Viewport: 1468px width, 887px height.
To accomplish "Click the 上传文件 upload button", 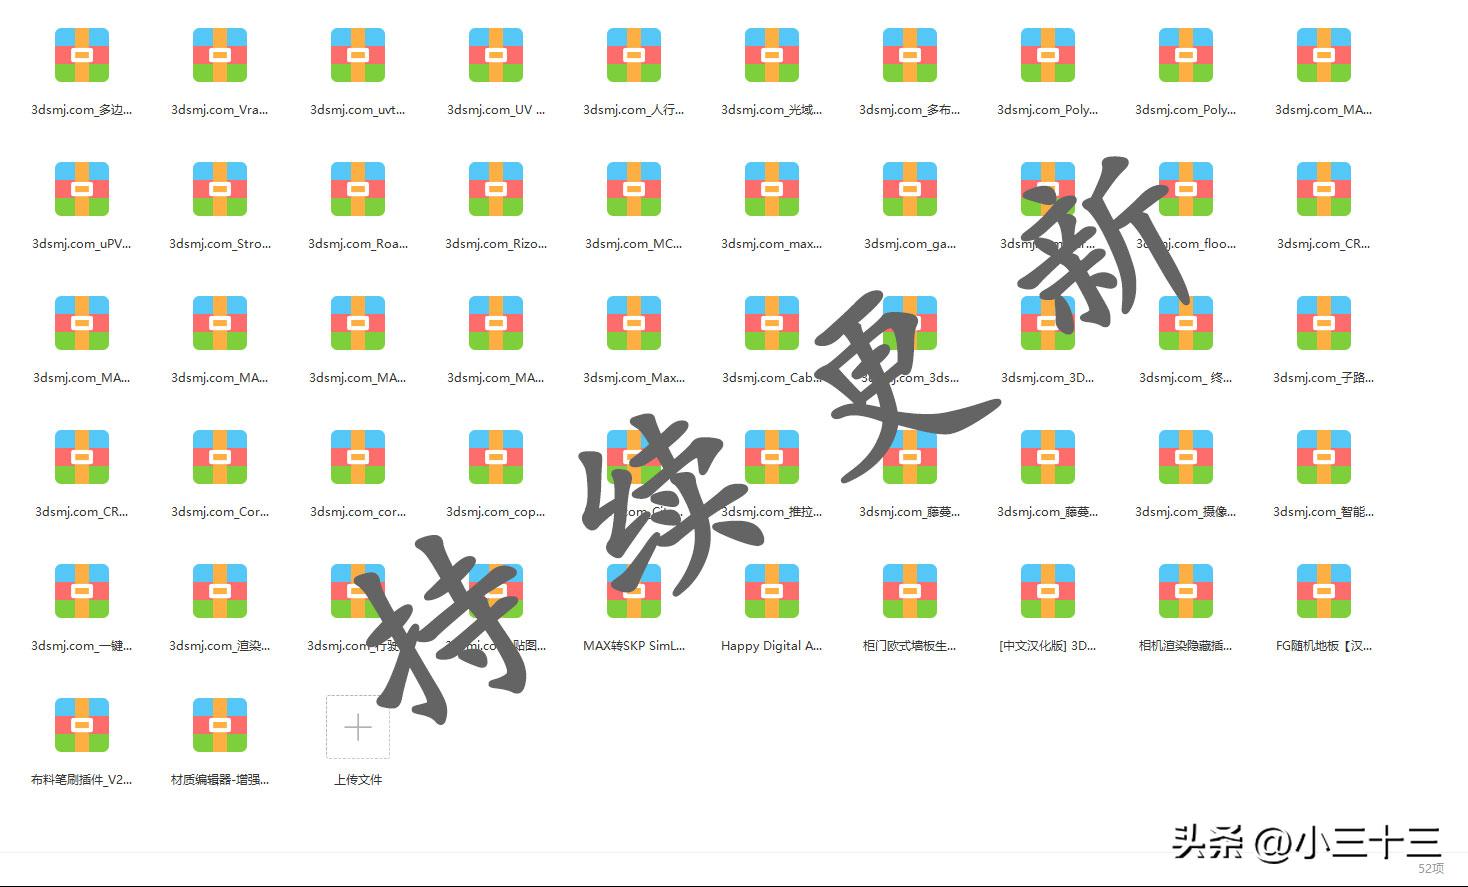I will pyautogui.click(x=357, y=727).
